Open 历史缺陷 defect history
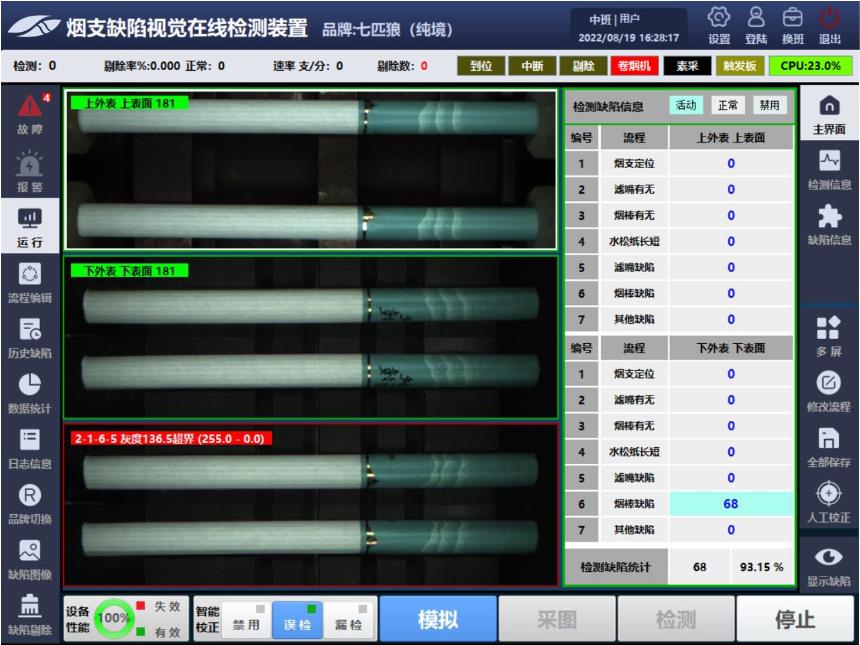This screenshot has height=645, width=860. (30, 337)
